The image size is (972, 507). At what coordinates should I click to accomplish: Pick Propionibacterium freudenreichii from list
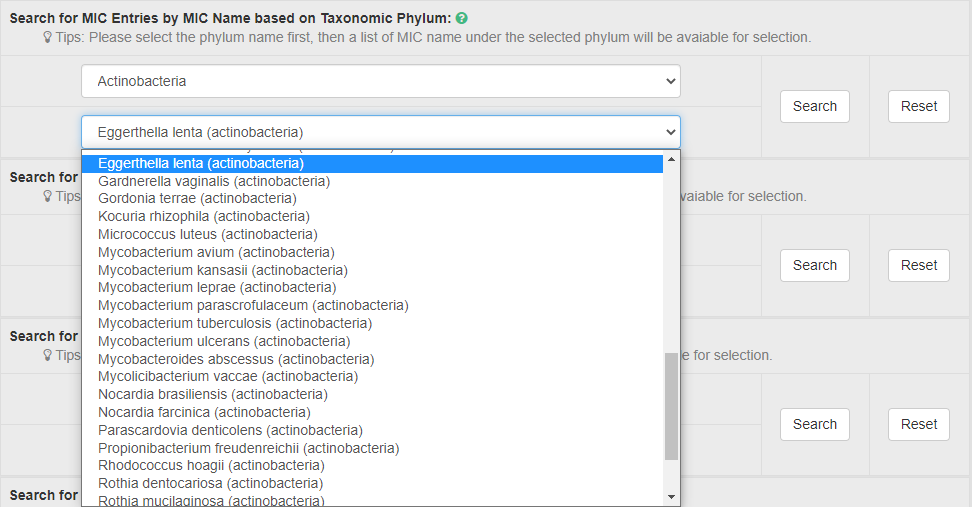(x=248, y=448)
